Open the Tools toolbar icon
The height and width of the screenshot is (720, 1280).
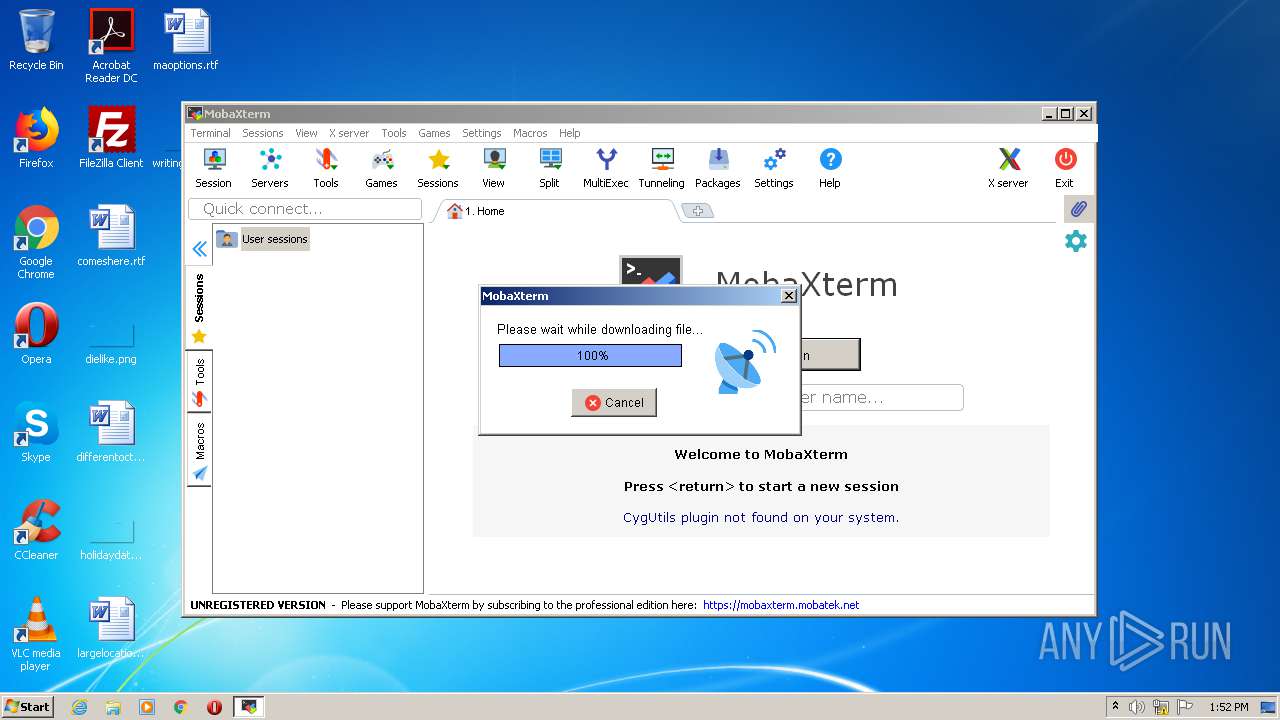point(326,168)
